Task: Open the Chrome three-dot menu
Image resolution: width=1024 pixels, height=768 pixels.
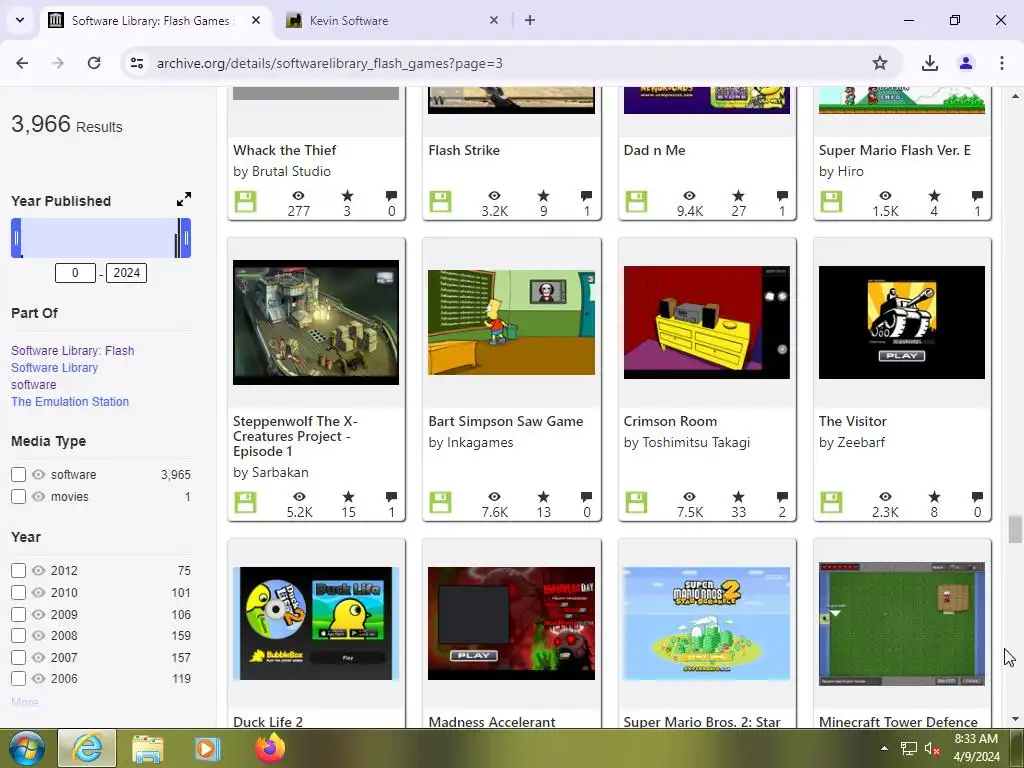Action: [1002, 63]
